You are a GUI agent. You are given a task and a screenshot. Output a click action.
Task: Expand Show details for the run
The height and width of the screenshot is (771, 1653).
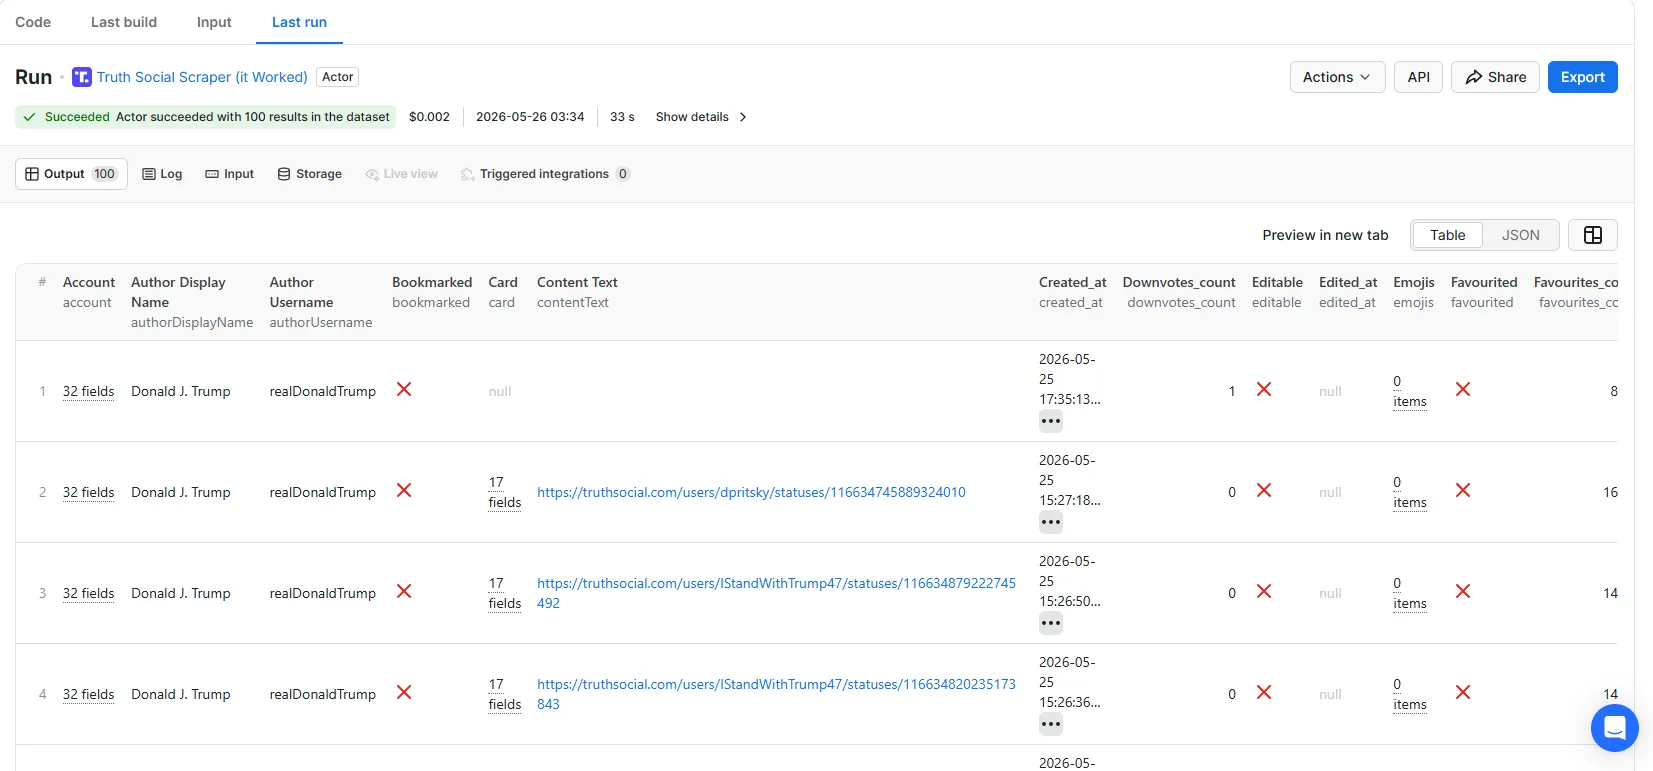pos(701,117)
